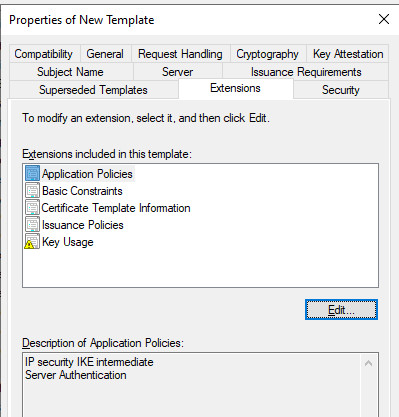The height and width of the screenshot is (417, 399).
Task: Close the Properties of New Template dialog
Action: [384, 19]
